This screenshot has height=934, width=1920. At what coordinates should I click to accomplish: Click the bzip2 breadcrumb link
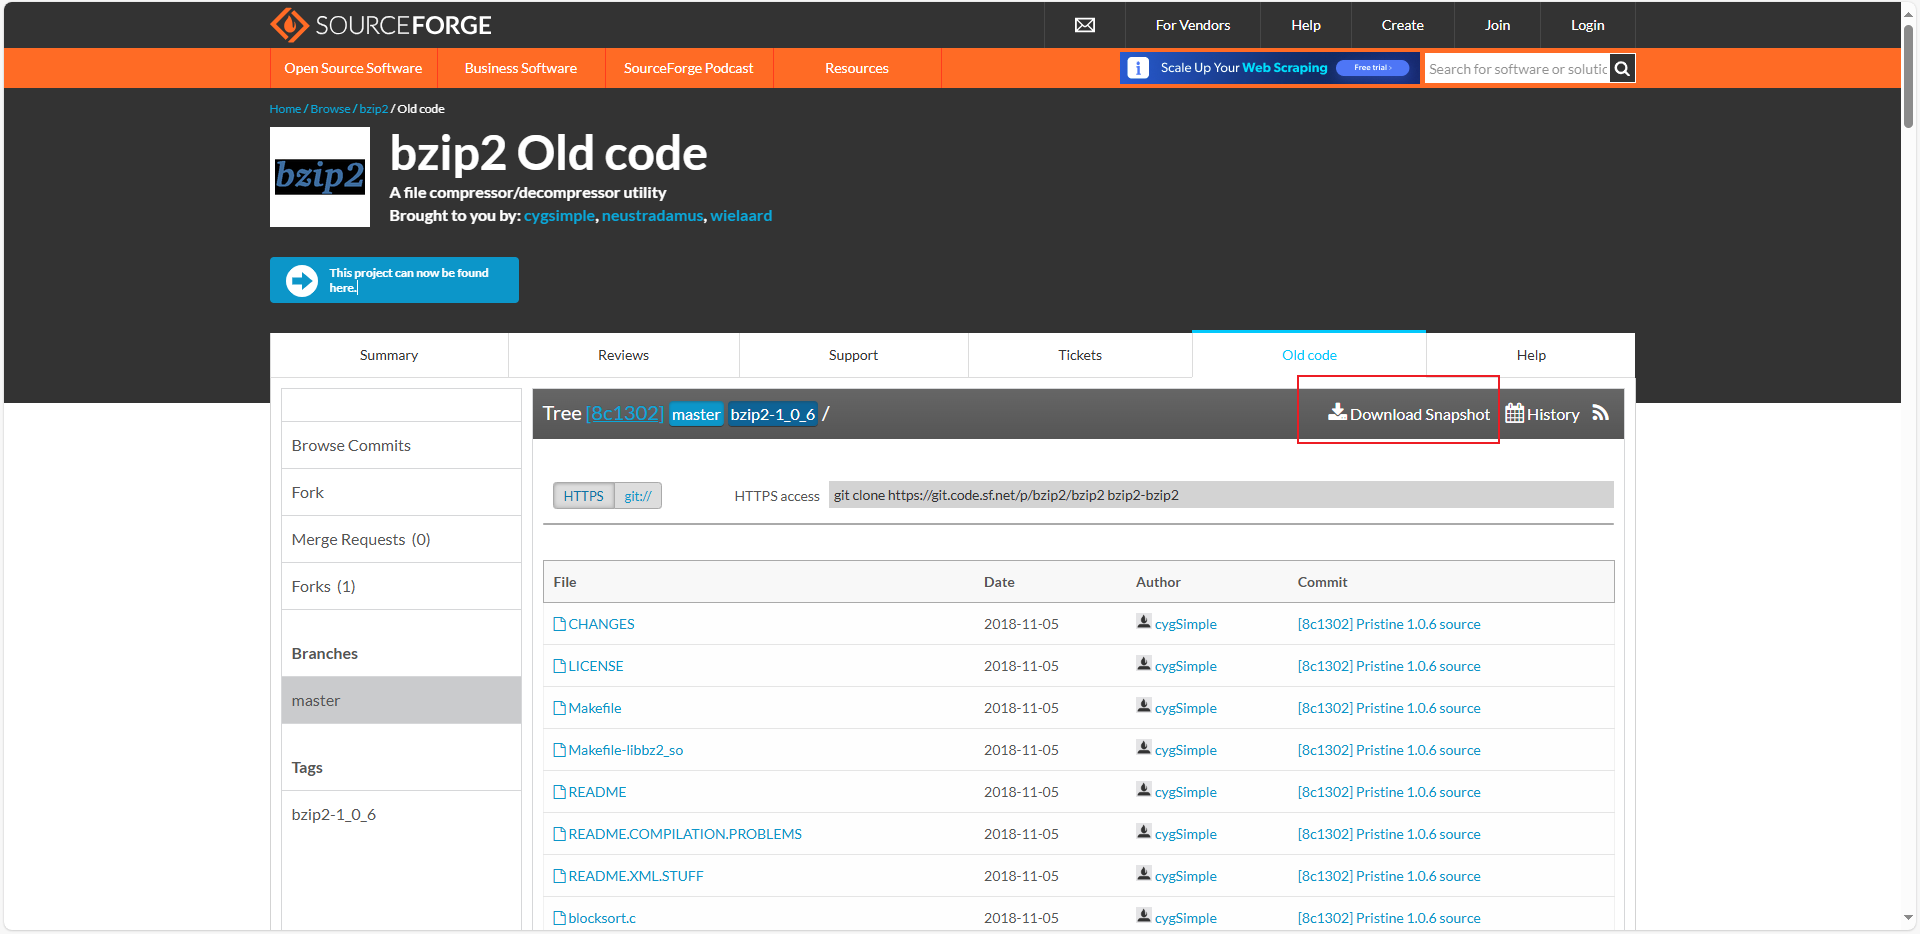(x=373, y=109)
